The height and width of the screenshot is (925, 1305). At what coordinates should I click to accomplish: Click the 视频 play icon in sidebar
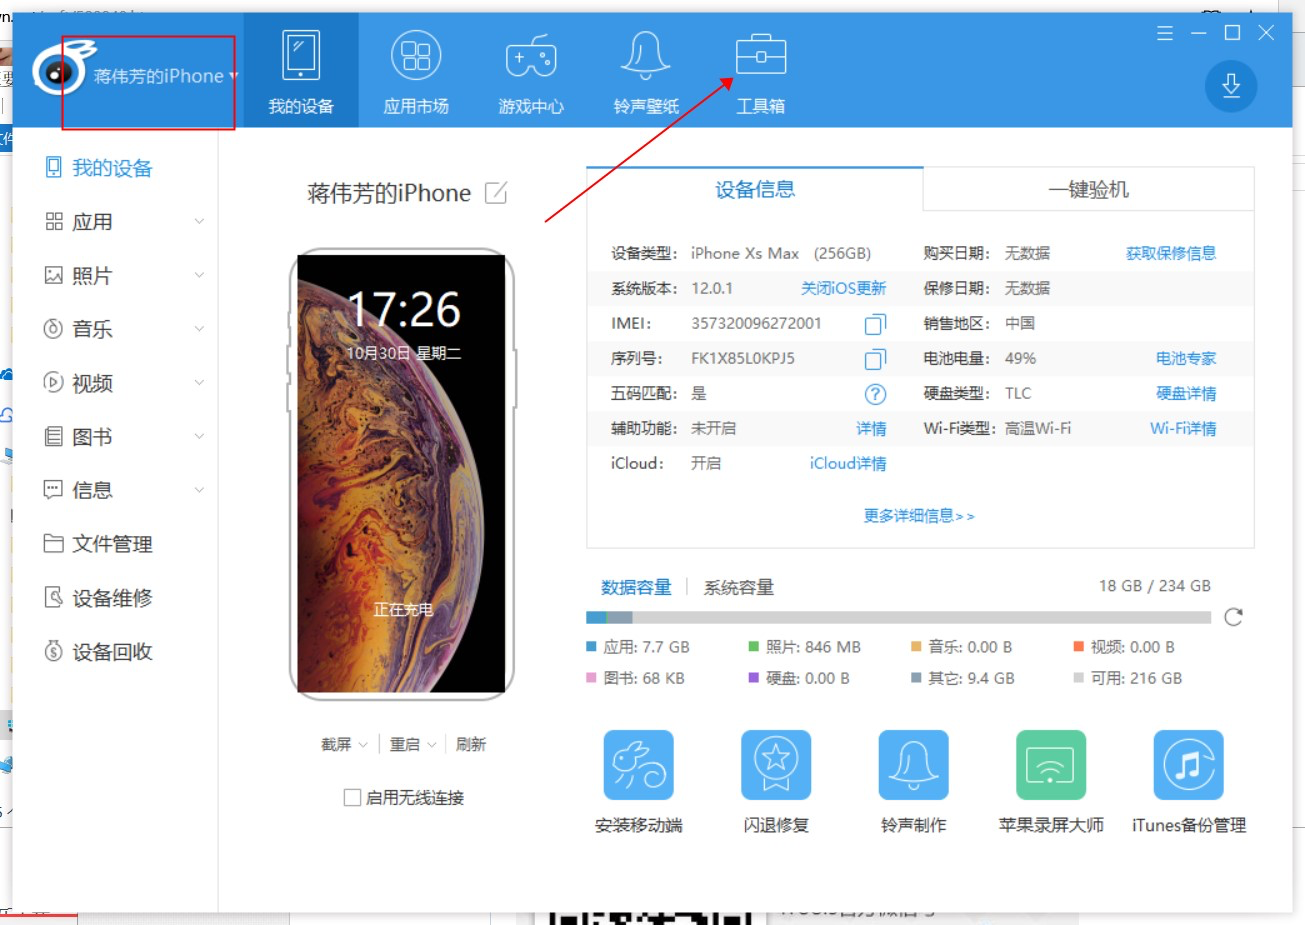pos(54,382)
